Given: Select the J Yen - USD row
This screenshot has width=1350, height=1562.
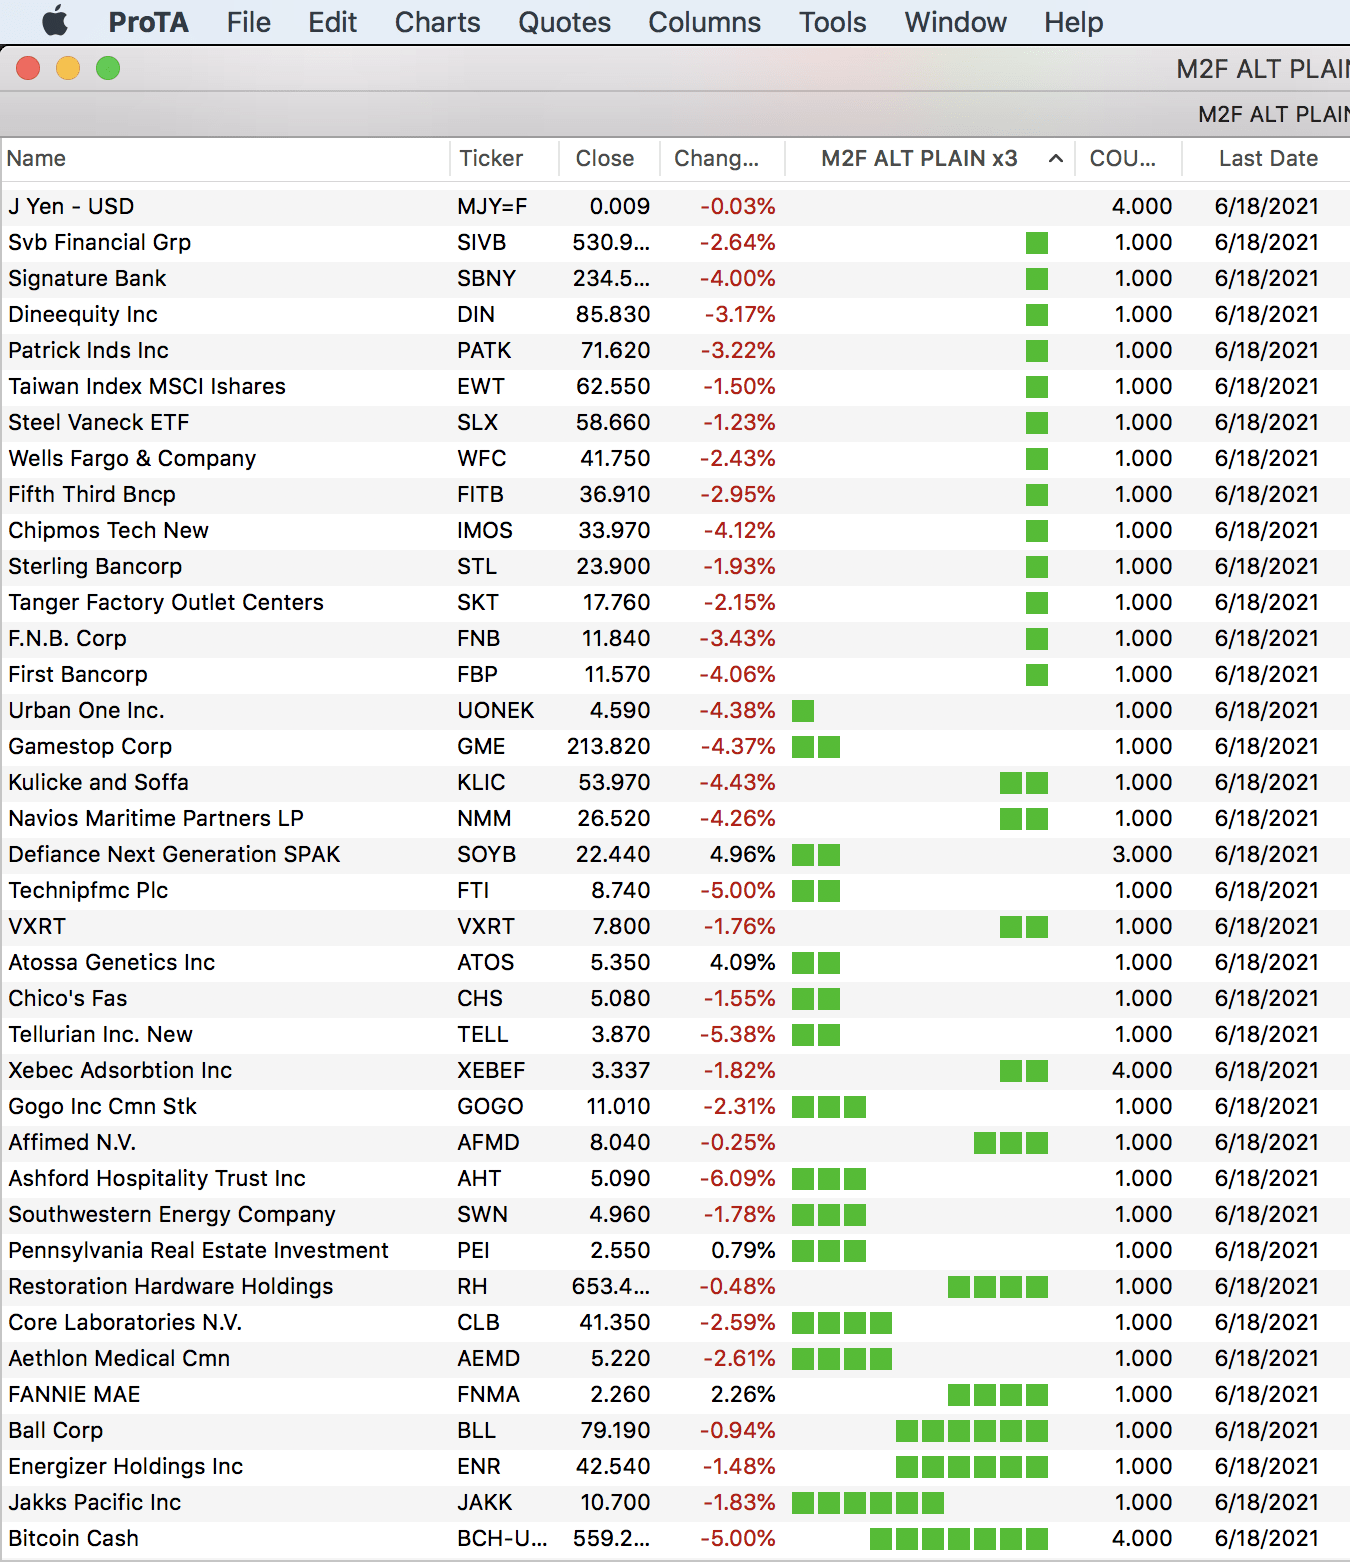Looking at the screenshot, I should pos(675,206).
